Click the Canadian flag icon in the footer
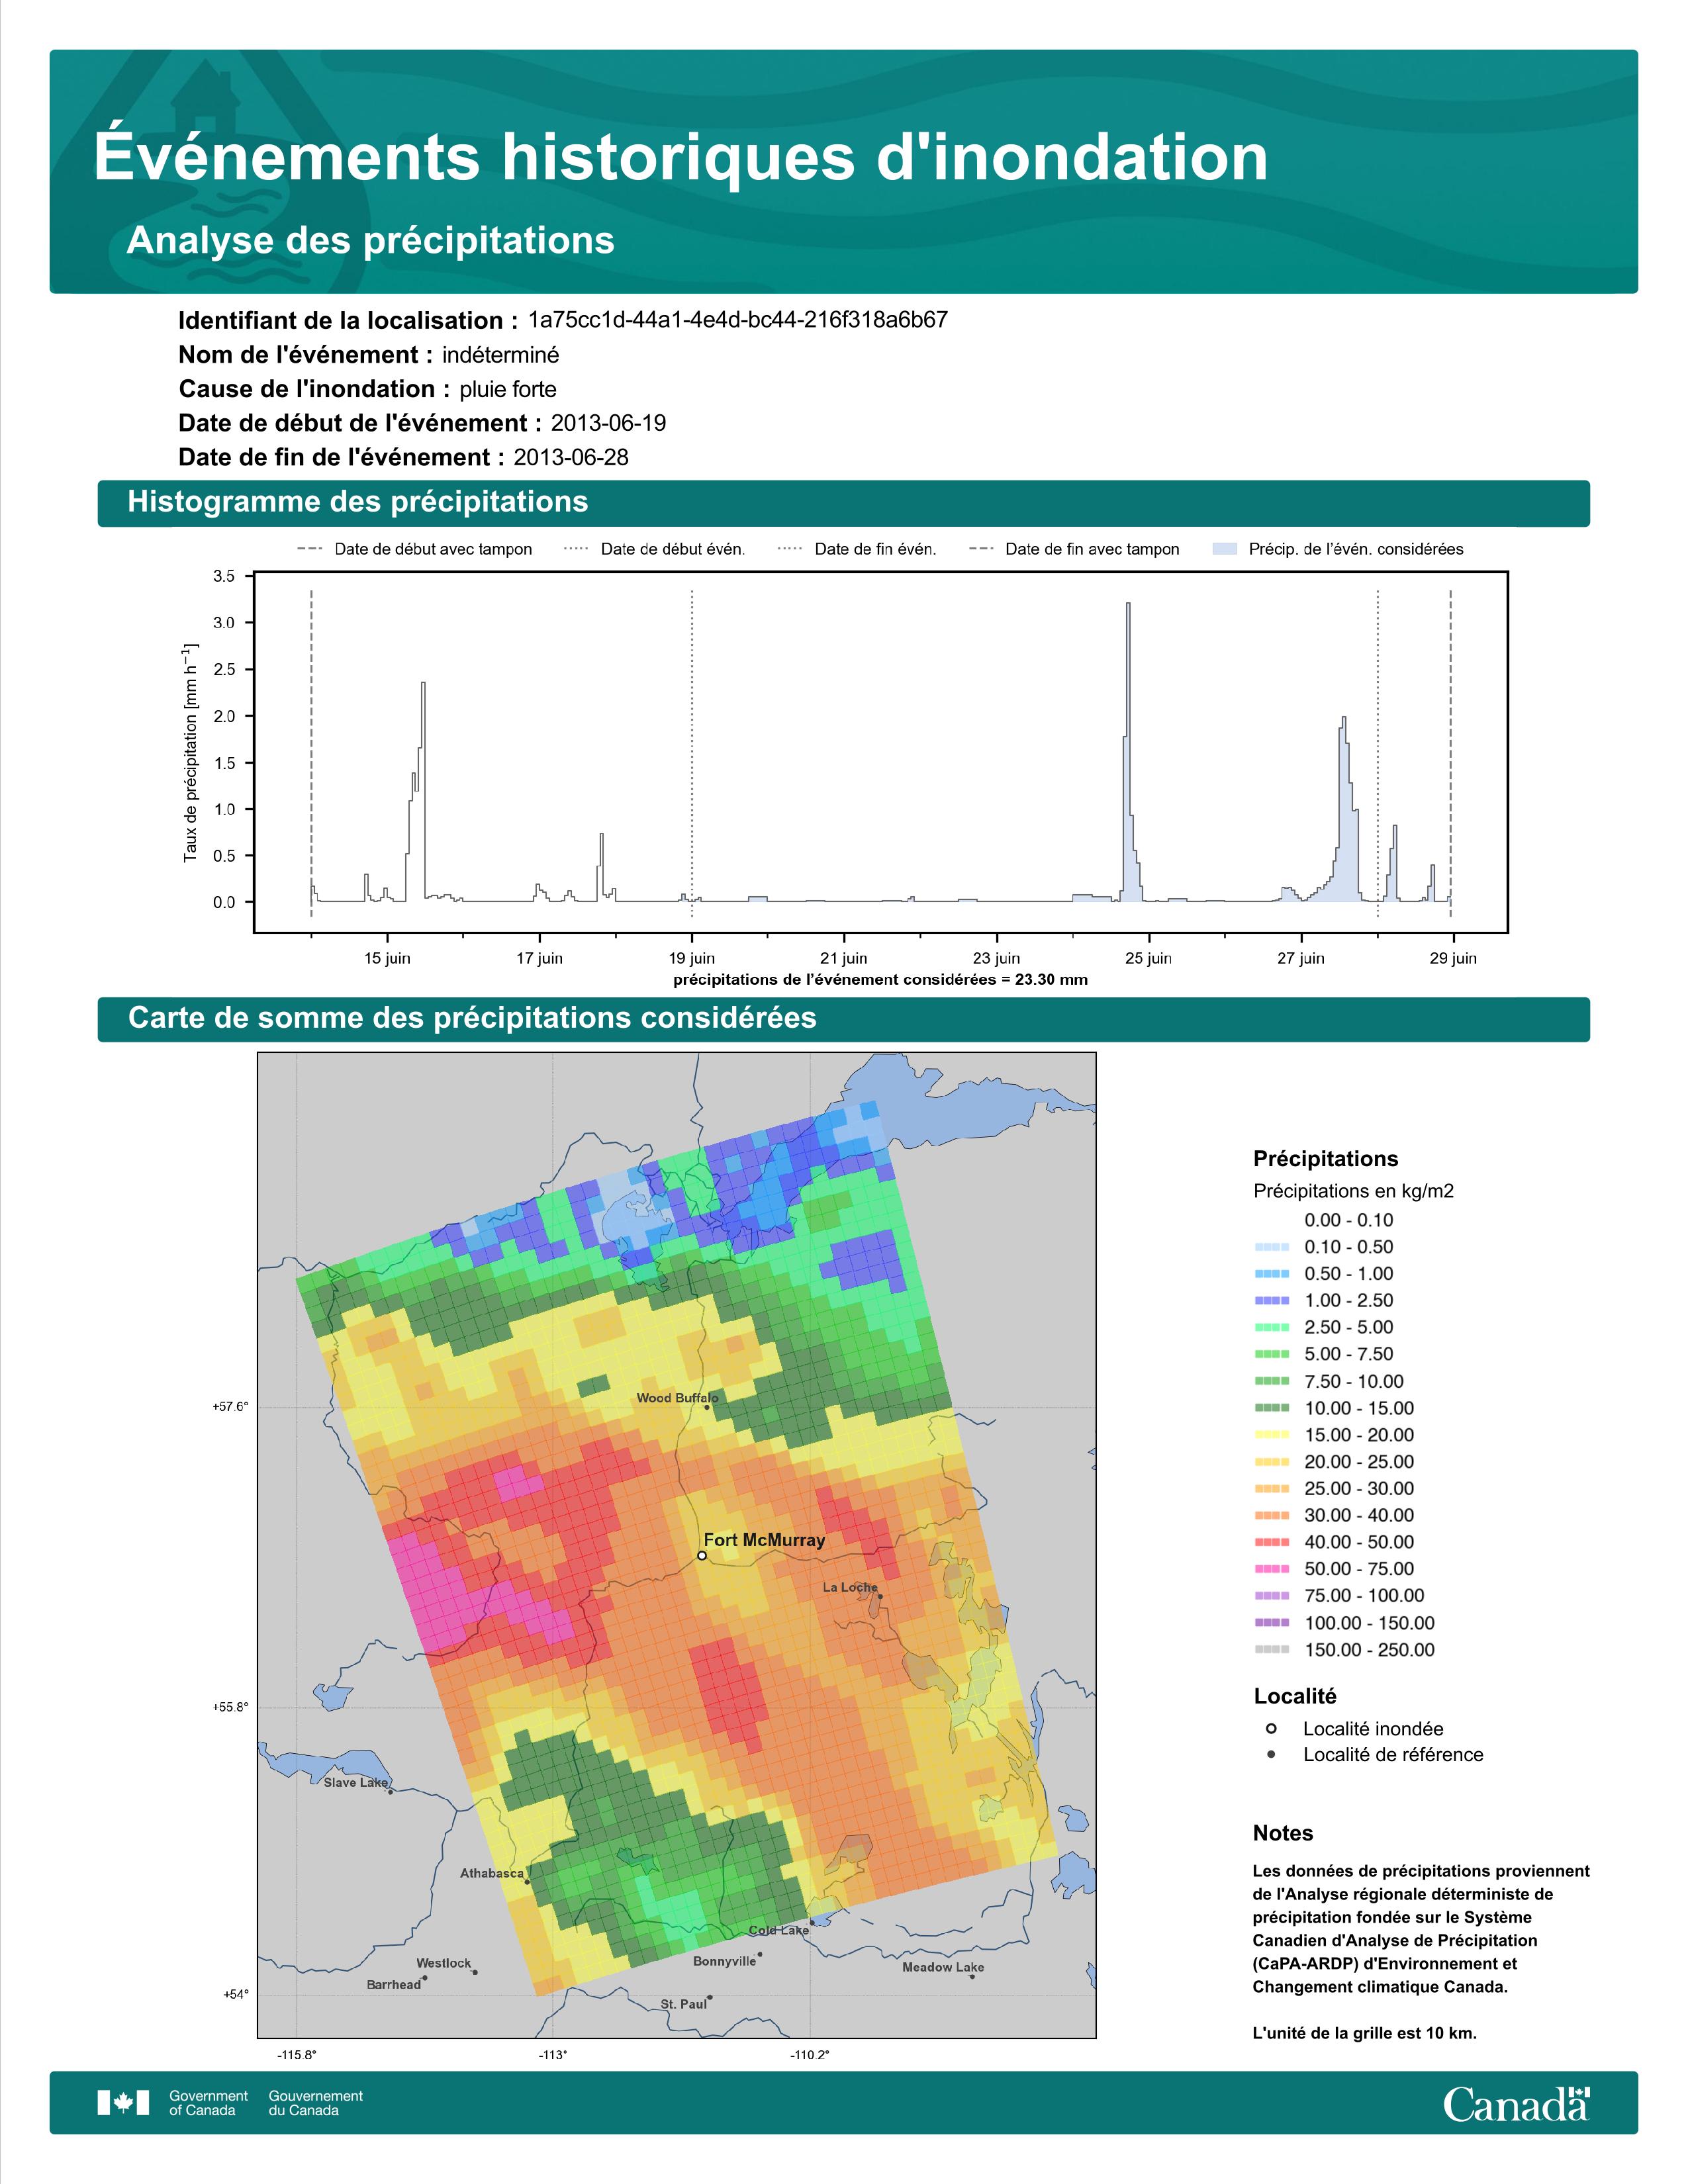This screenshot has height=2184, width=1688. (123, 2103)
